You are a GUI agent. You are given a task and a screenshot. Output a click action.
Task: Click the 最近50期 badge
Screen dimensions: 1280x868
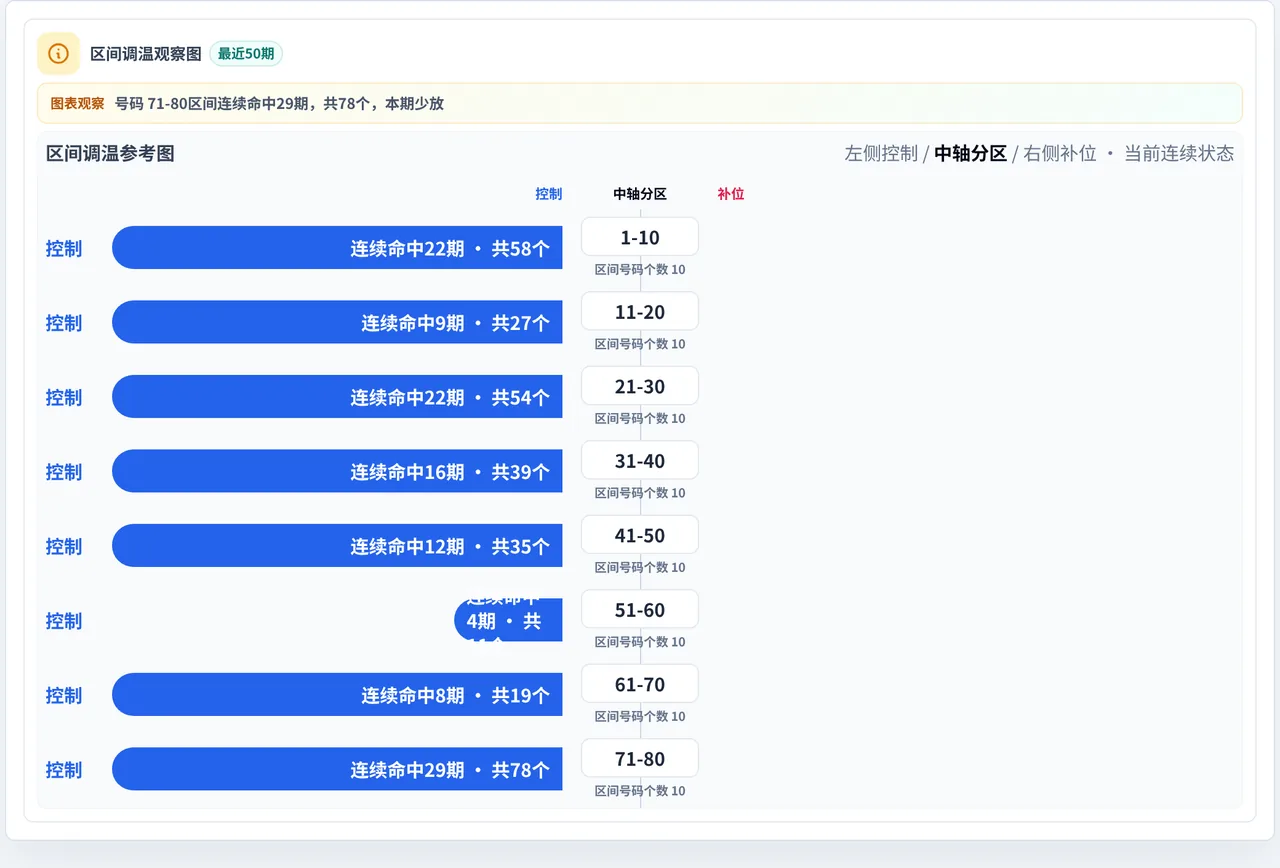[246, 53]
